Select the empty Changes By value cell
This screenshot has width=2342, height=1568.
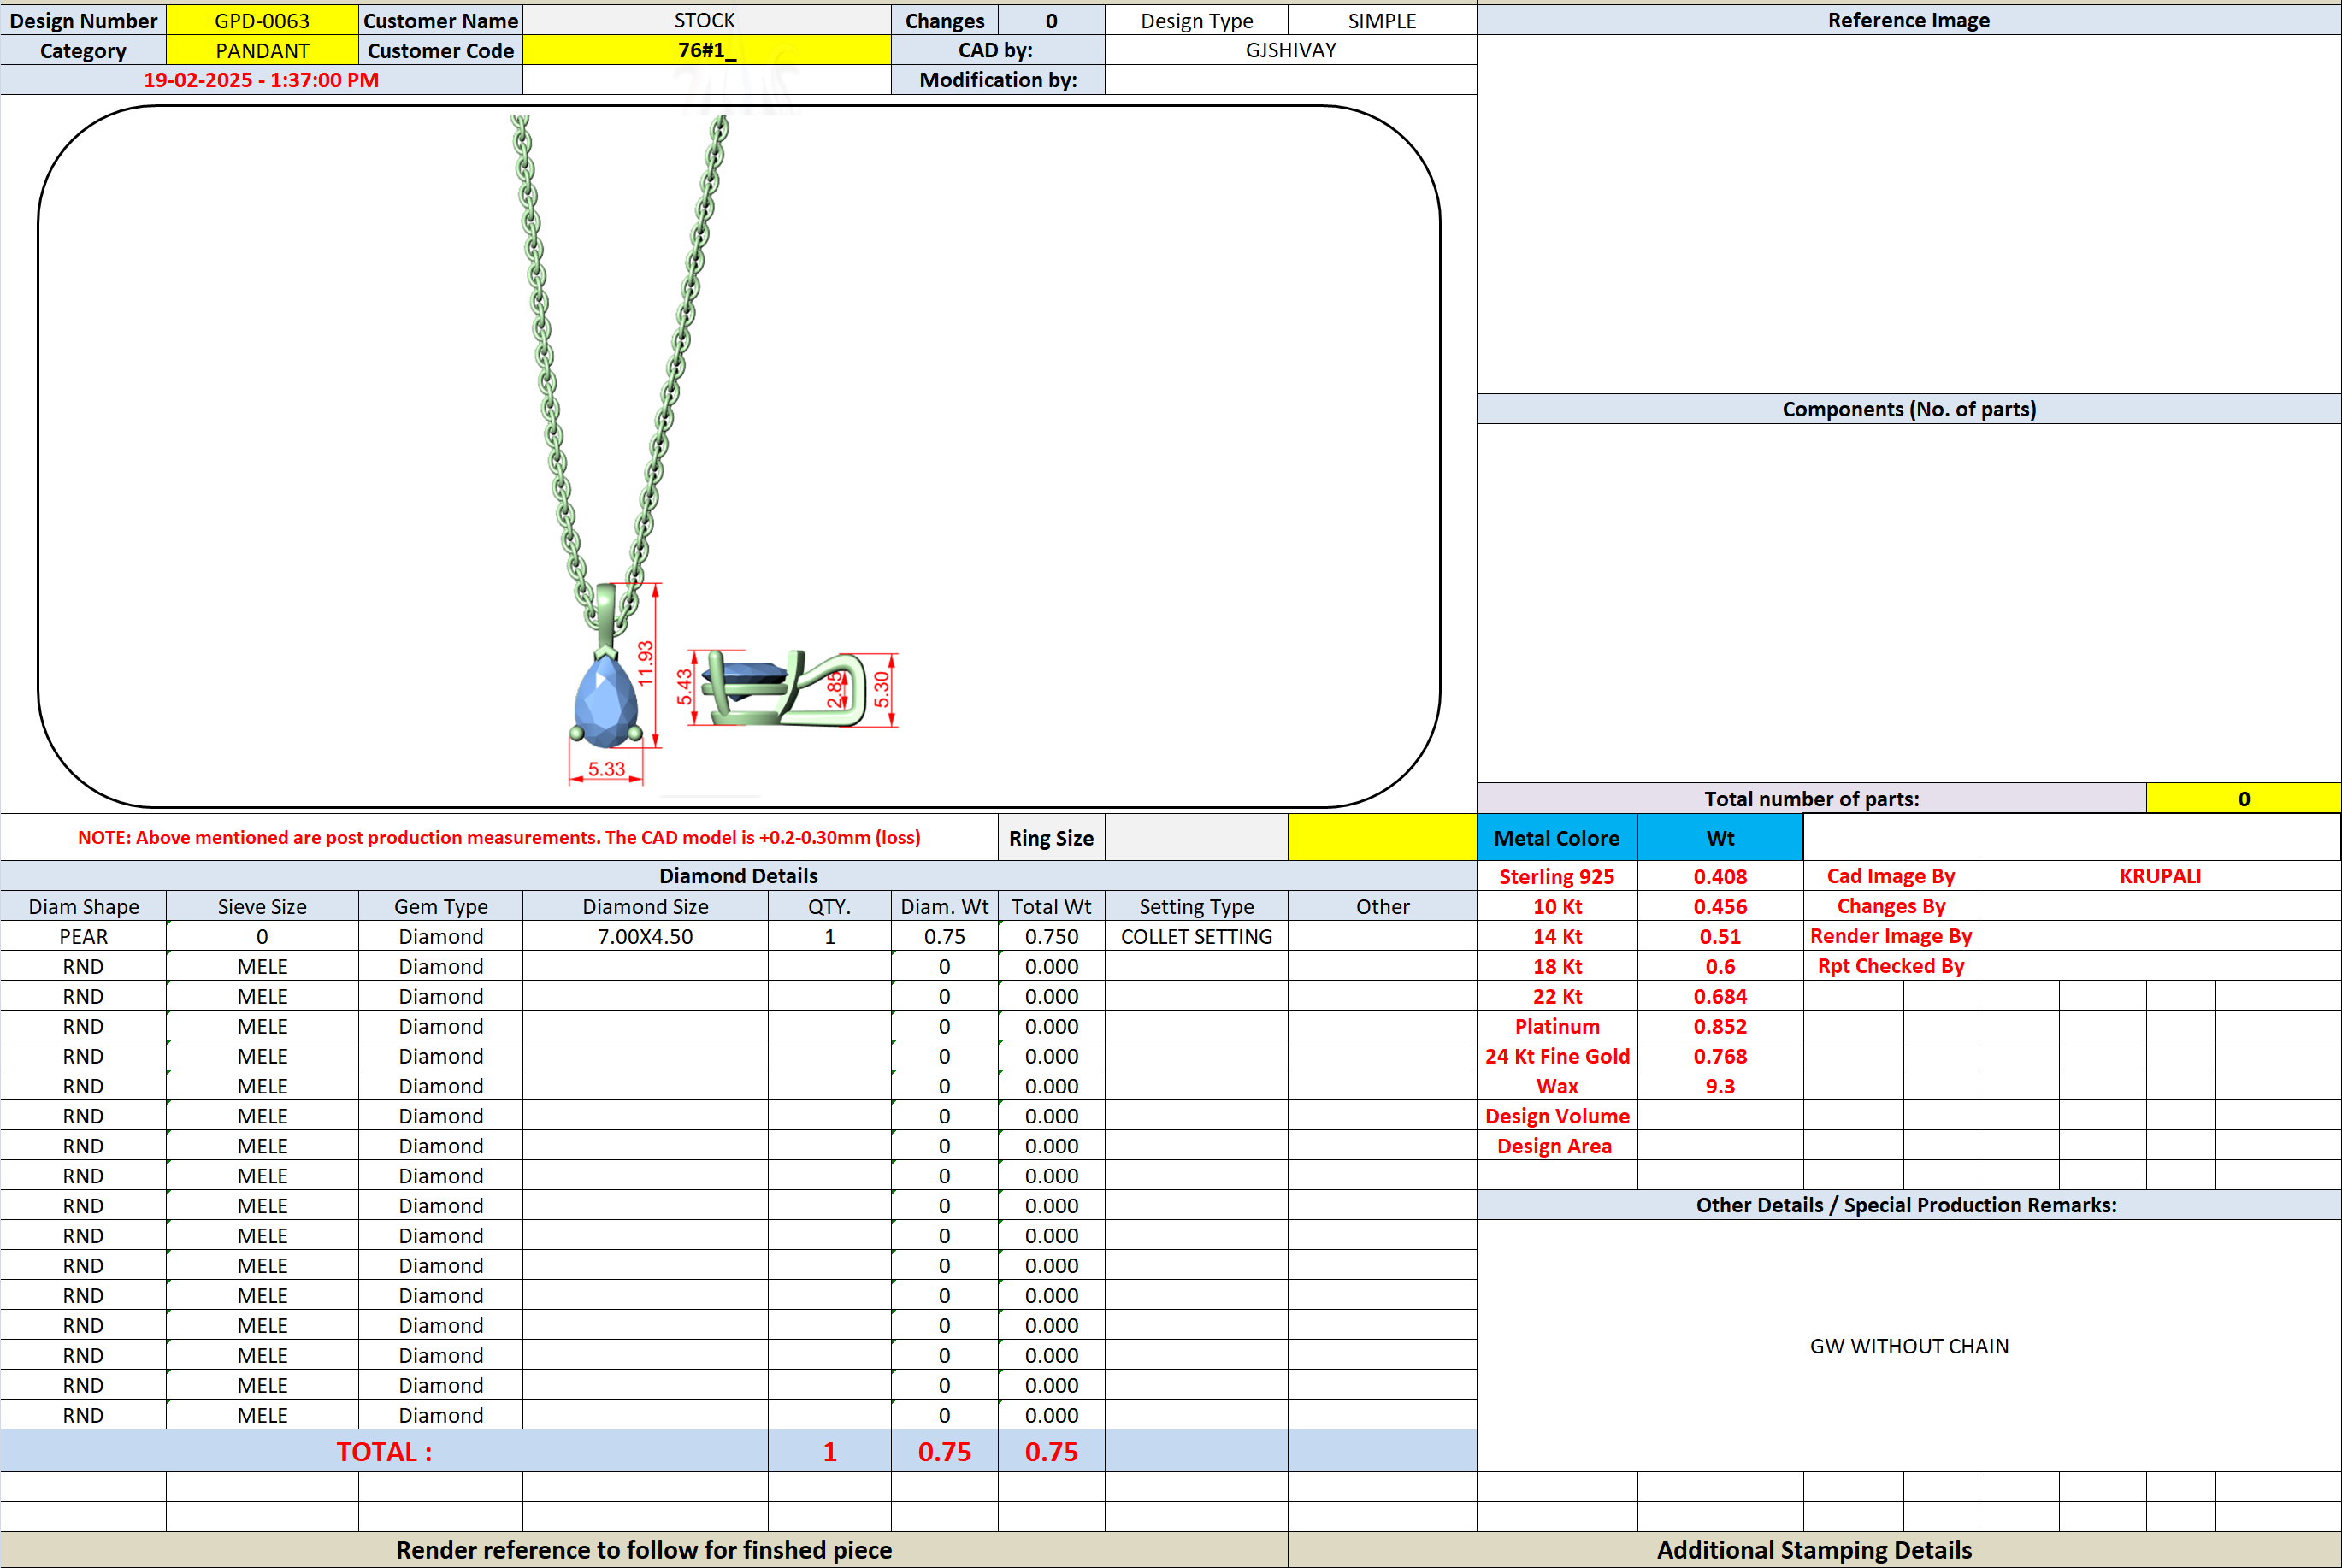click(2160, 906)
